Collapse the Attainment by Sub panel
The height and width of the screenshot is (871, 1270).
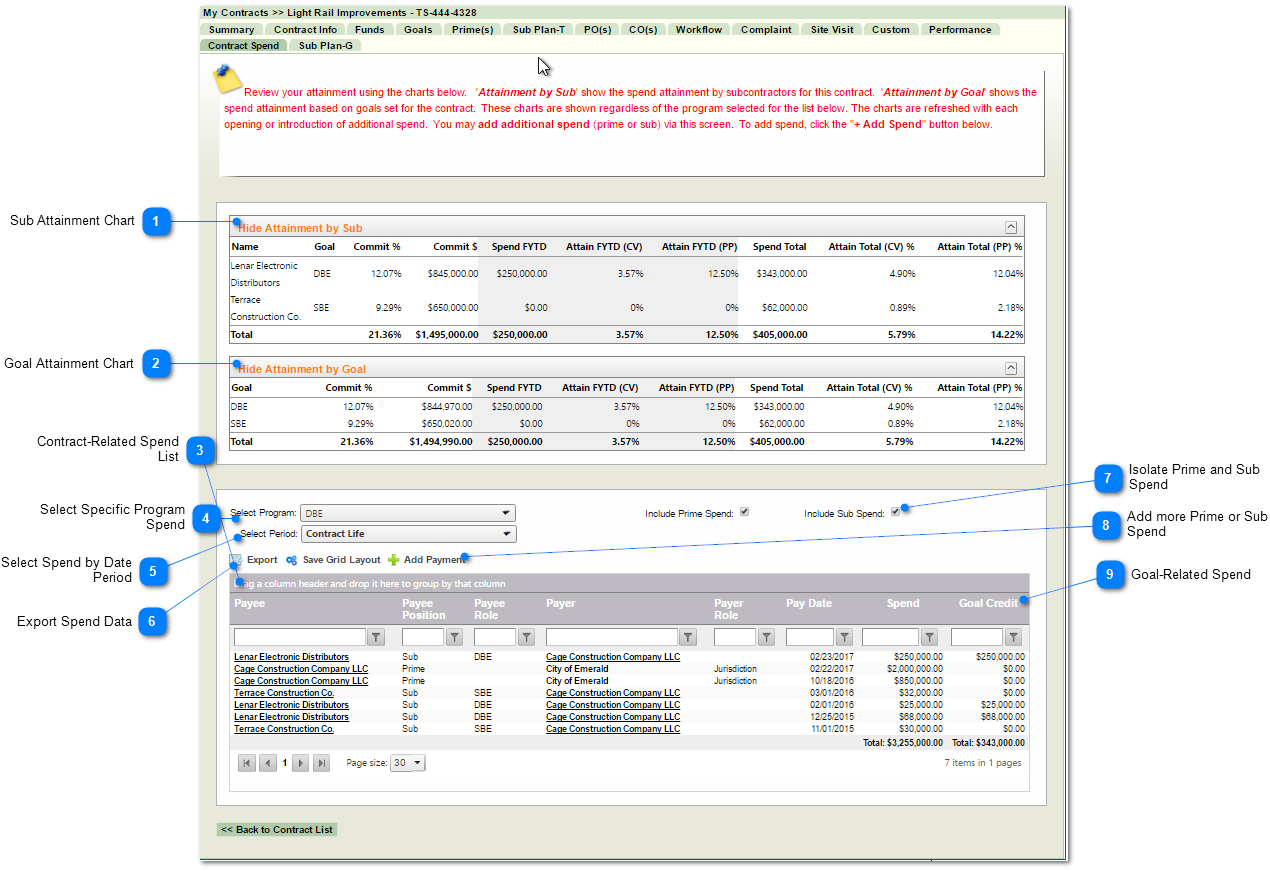coord(1010,227)
